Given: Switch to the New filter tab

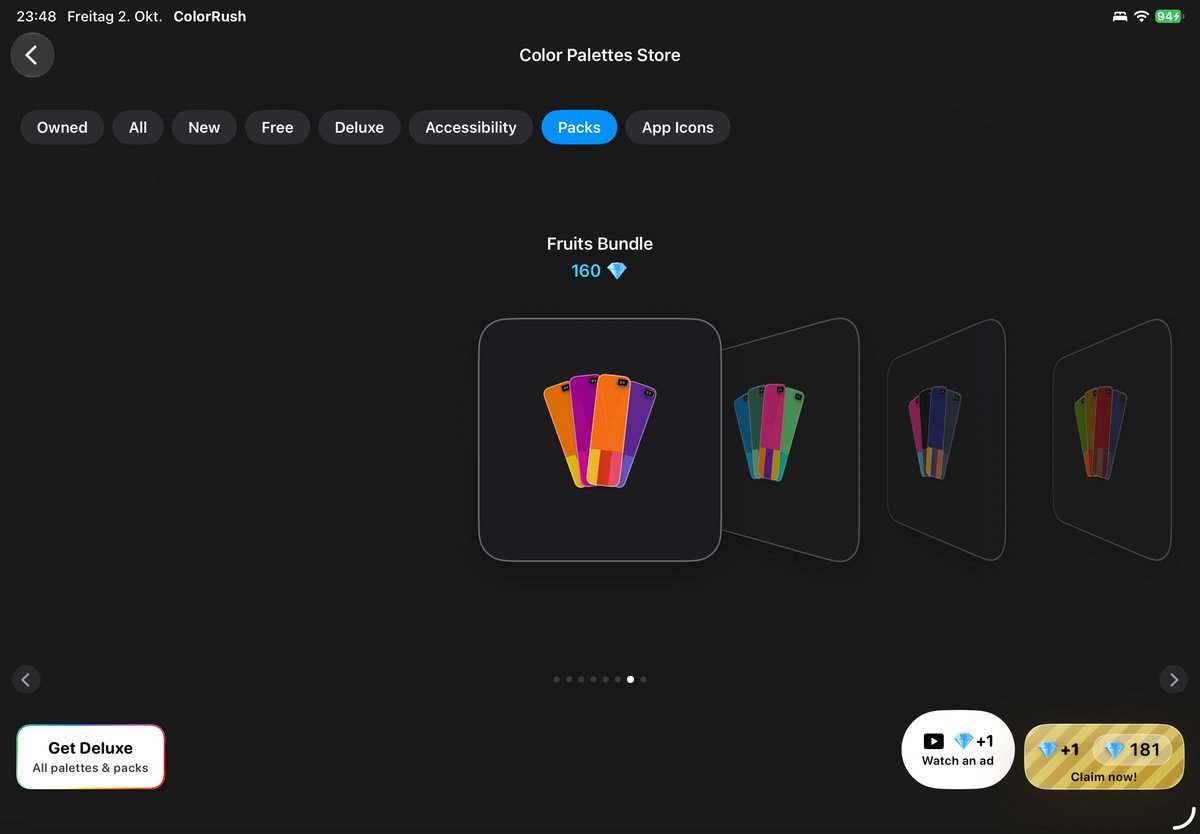Looking at the screenshot, I should [x=204, y=127].
